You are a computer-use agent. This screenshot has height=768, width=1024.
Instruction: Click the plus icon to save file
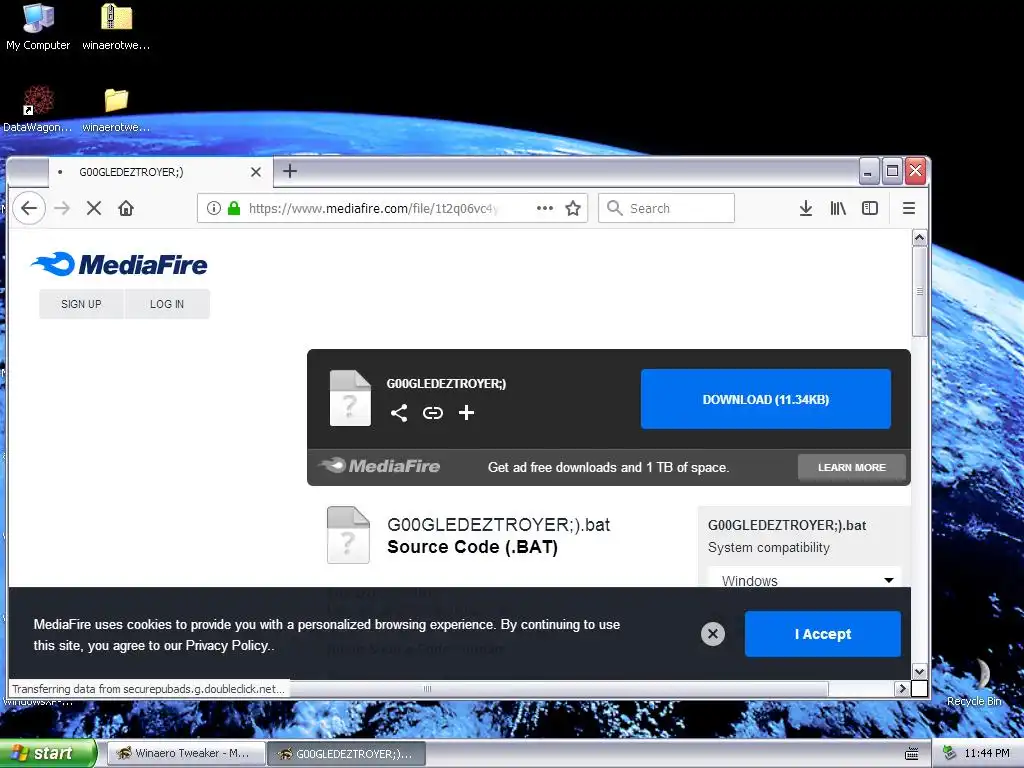[x=466, y=413]
